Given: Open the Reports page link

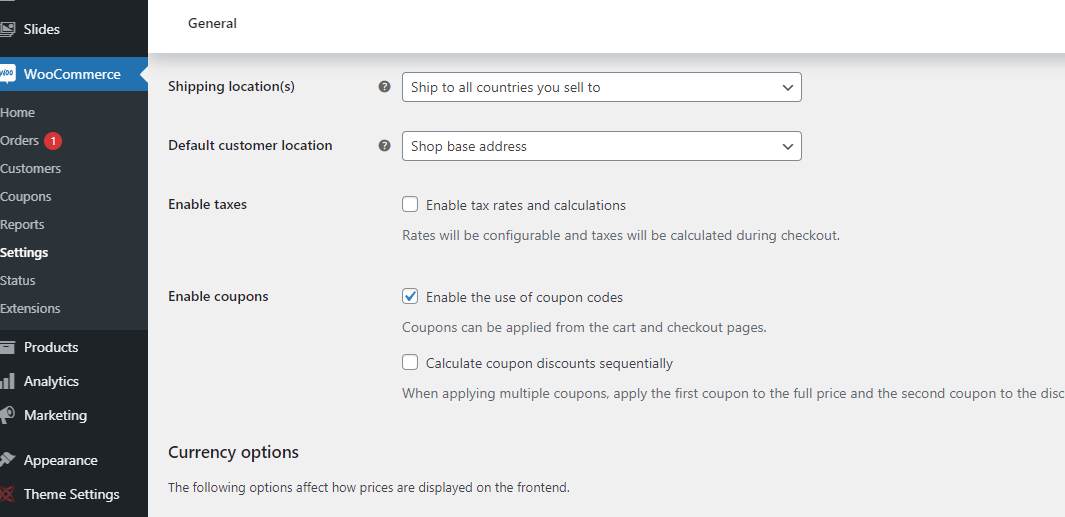Looking at the screenshot, I should pos(23,225).
